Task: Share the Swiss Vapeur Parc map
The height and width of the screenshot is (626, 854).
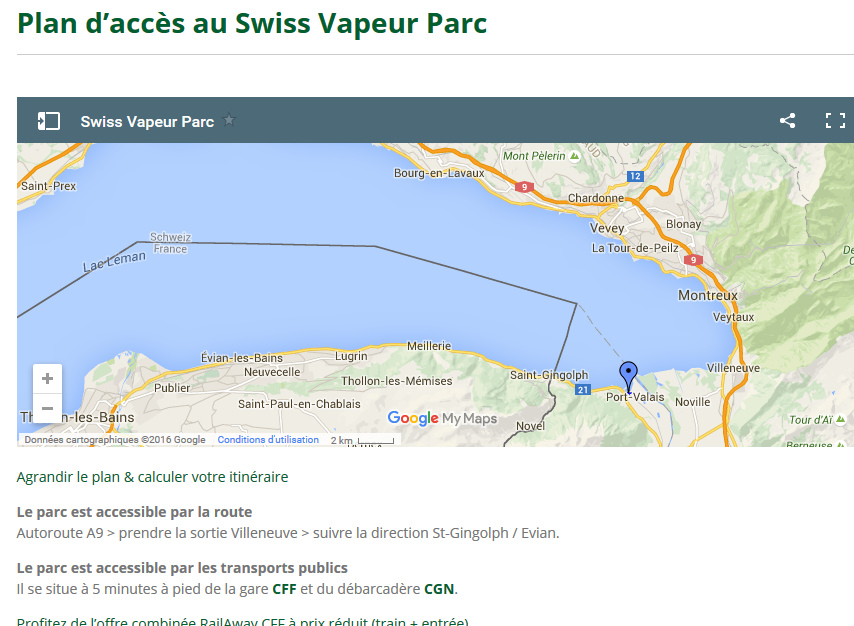Action: point(787,120)
